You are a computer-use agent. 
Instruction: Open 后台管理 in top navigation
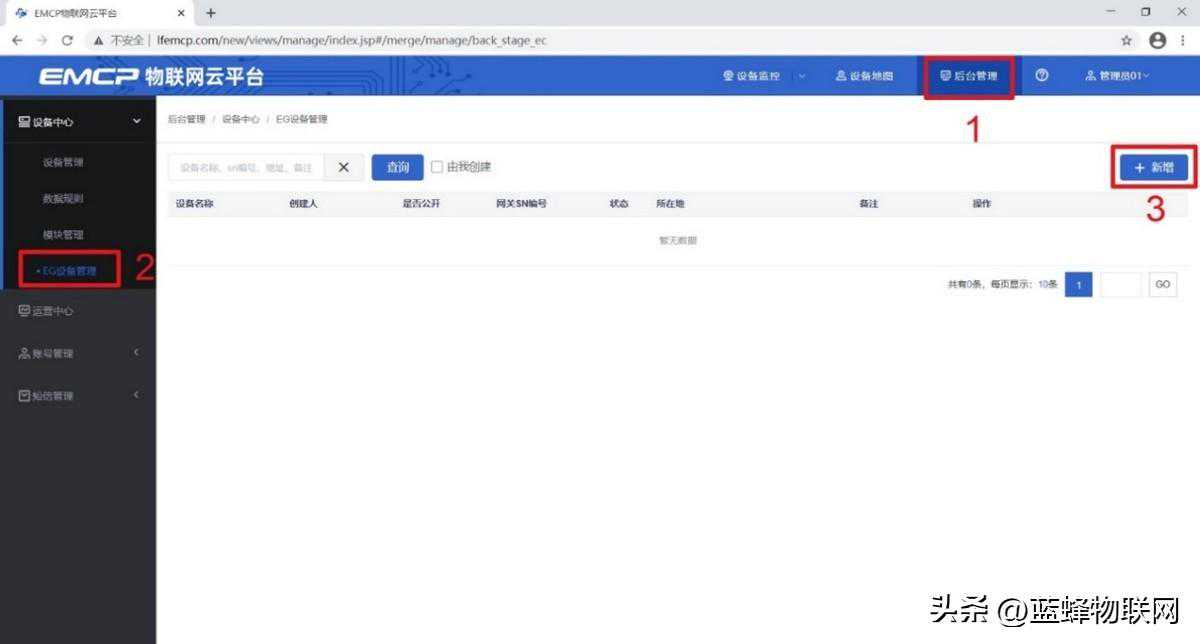point(969,76)
